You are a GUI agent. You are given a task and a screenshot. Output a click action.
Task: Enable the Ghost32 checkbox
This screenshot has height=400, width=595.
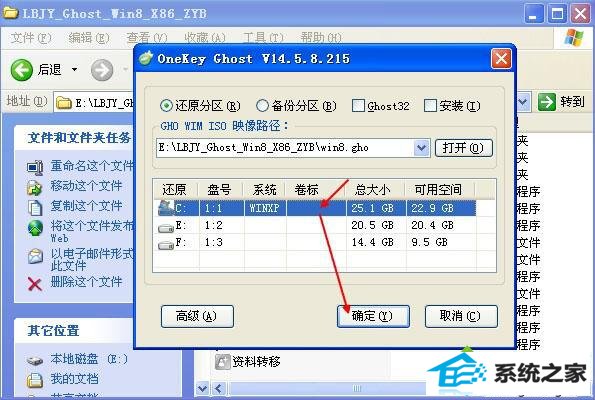(358, 106)
